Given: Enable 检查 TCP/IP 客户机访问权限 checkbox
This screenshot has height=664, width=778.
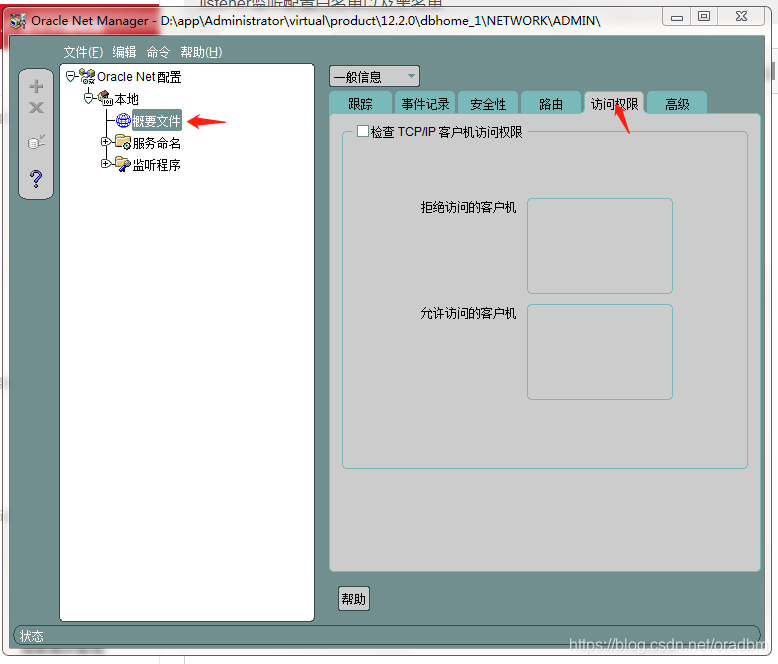Looking at the screenshot, I should pos(363,131).
